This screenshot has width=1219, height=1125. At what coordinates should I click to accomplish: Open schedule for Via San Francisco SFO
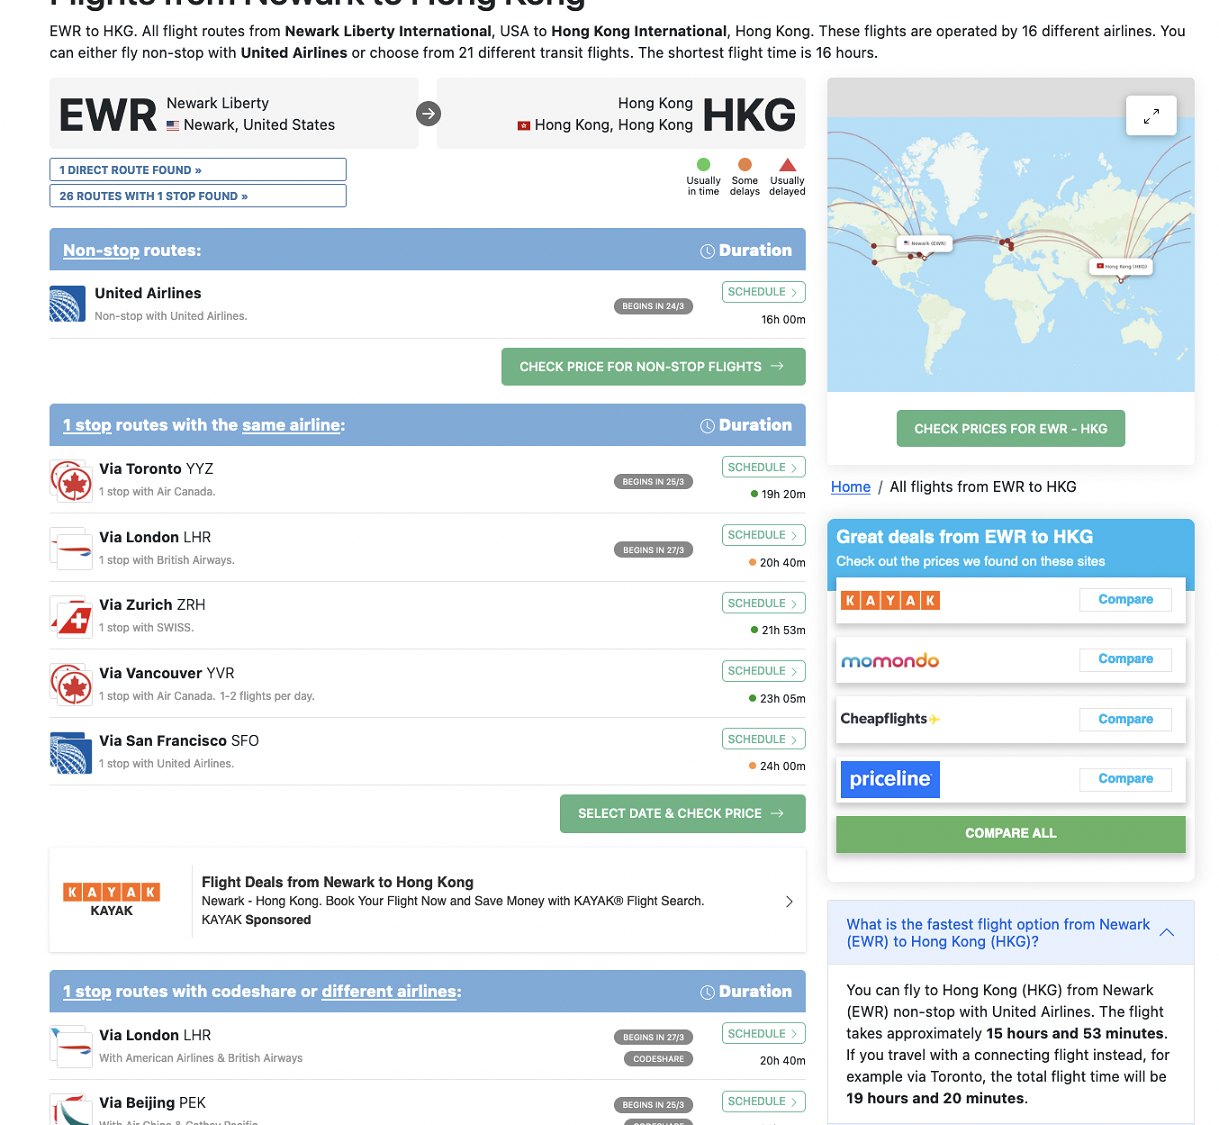click(x=763, y=739)
